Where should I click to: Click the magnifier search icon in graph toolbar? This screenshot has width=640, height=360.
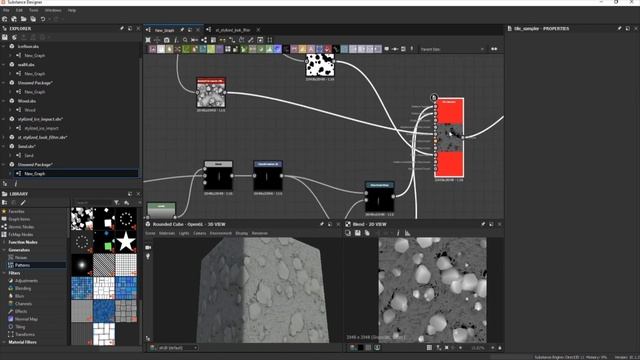[185, 40]
